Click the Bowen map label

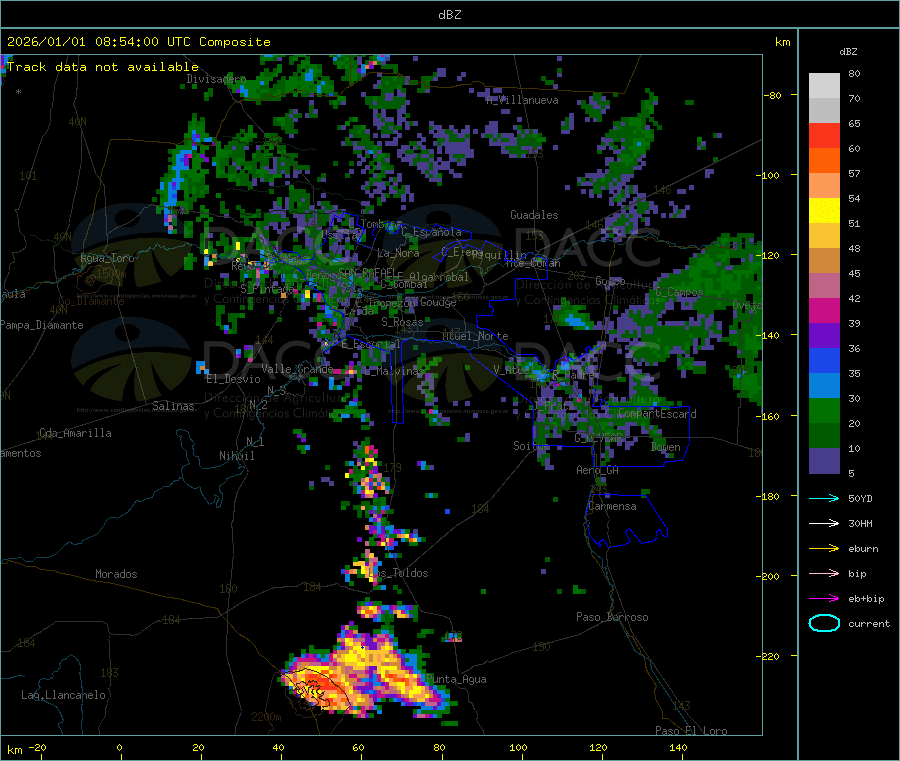tap(666, 446)
